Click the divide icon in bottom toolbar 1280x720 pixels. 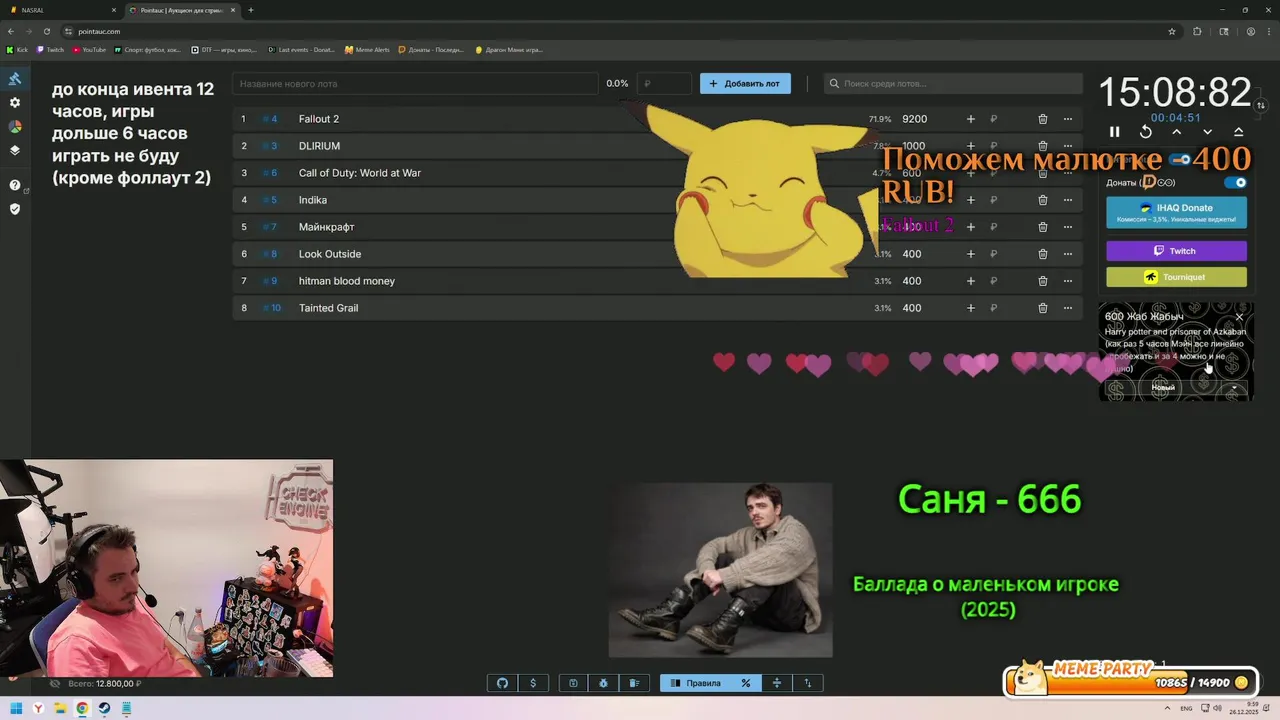(x=777, y=683)
